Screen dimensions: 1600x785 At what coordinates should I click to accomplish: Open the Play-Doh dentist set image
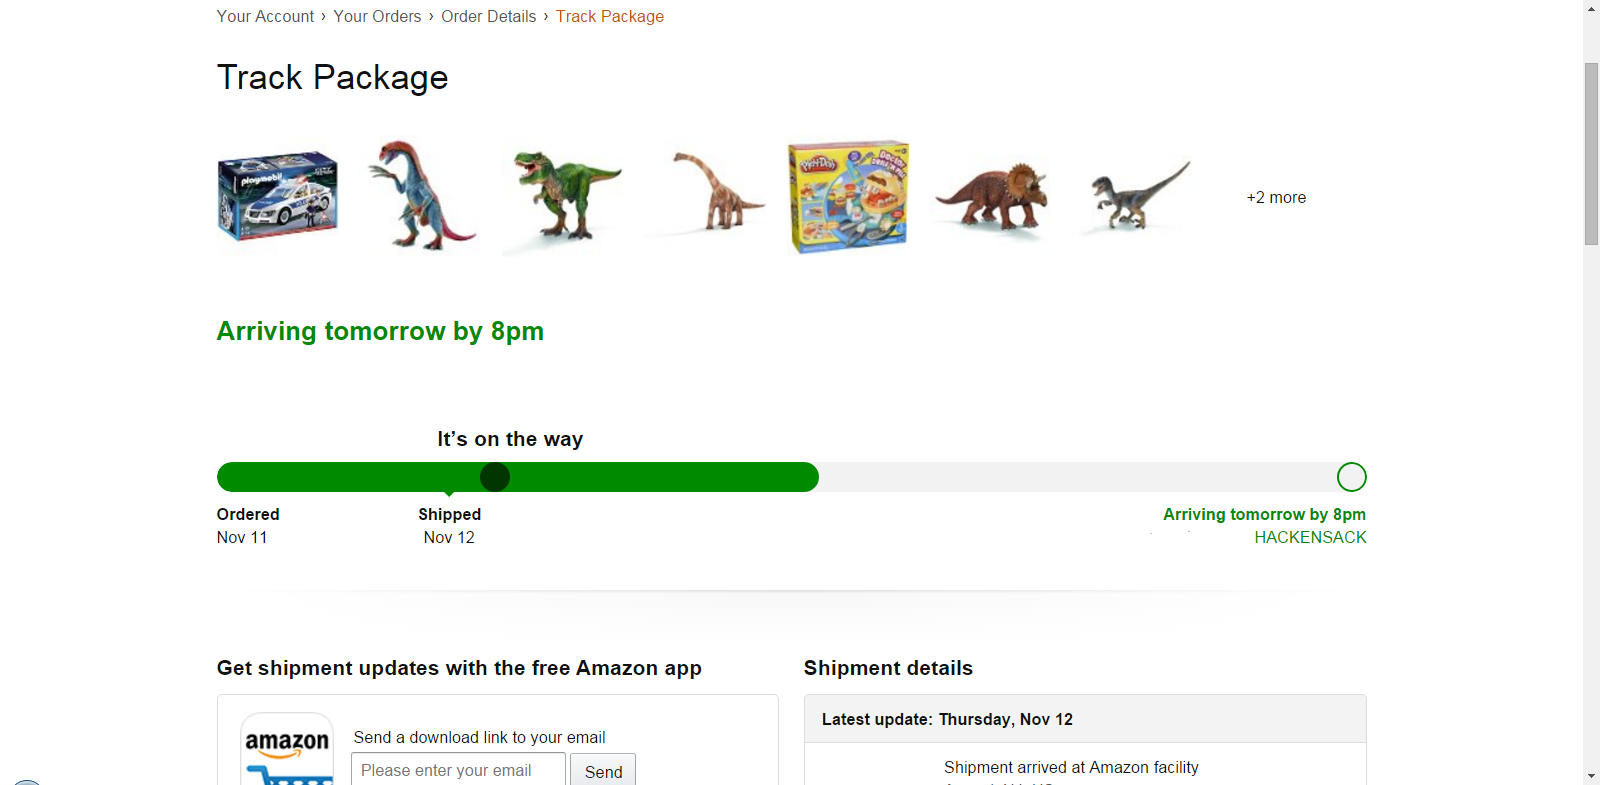(x=848, y=196)
